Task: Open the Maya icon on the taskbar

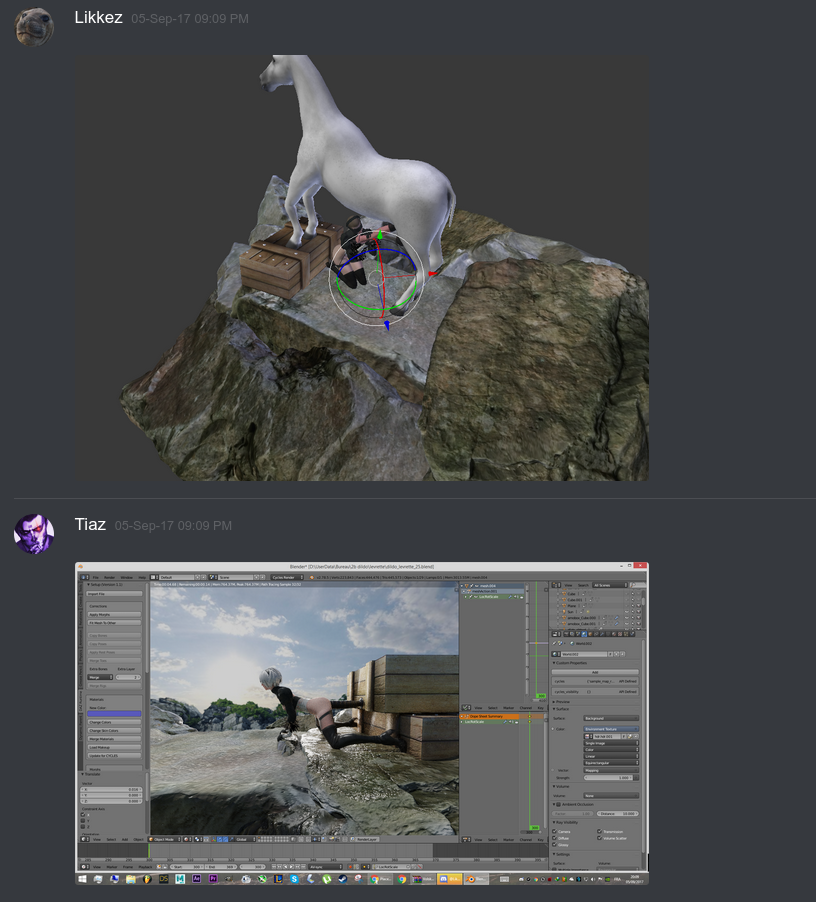Action: (180, 879)
